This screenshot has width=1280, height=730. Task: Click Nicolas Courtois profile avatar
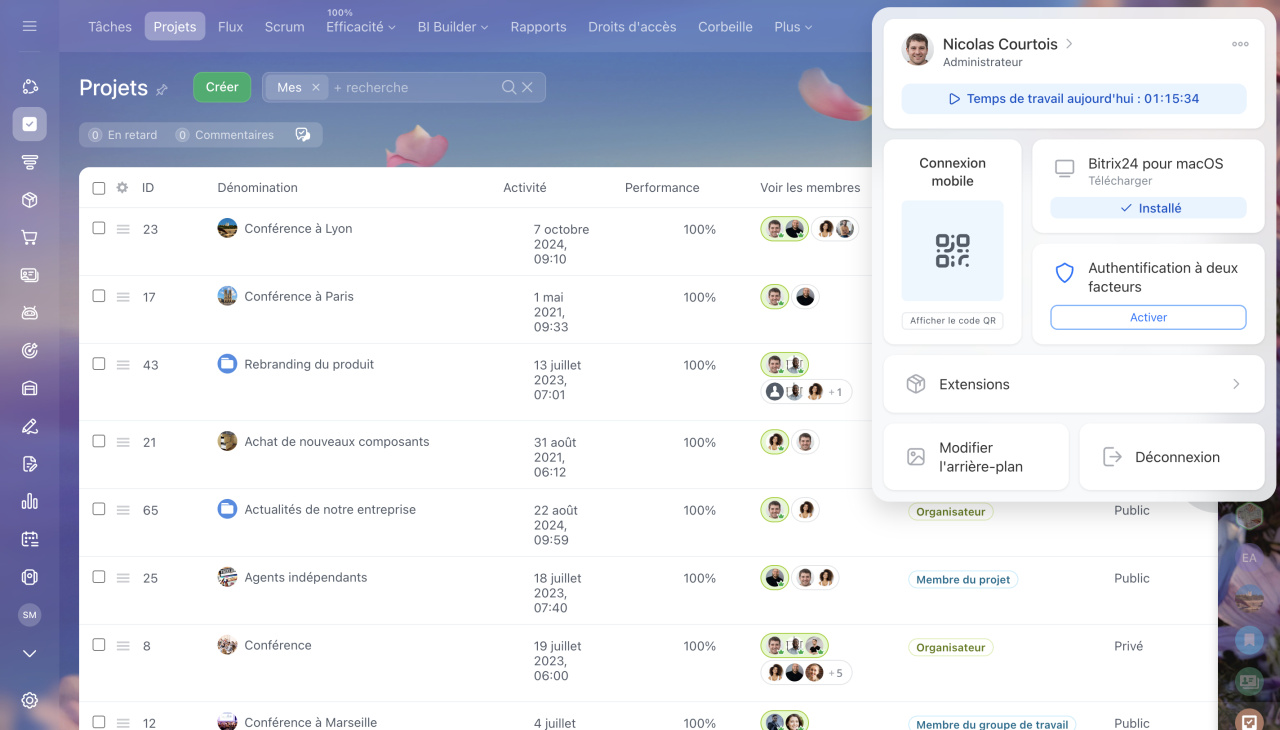tap(917, 50)
